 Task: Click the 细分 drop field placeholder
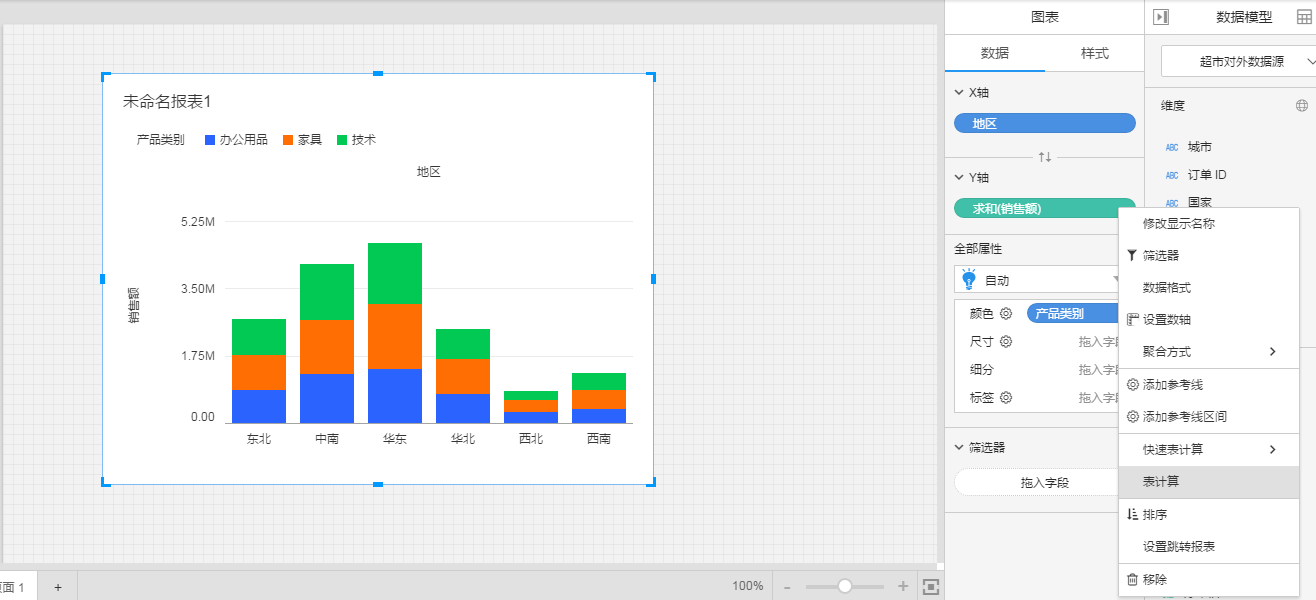tap(1098, 369)
